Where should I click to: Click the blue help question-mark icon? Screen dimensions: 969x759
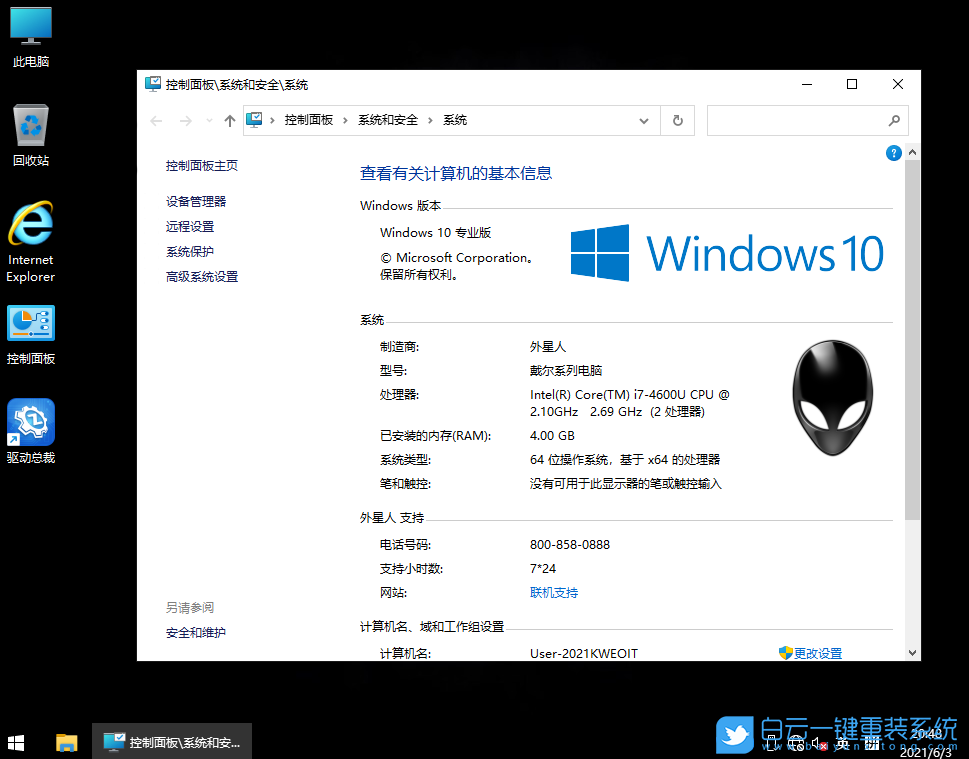click(893, 152)
